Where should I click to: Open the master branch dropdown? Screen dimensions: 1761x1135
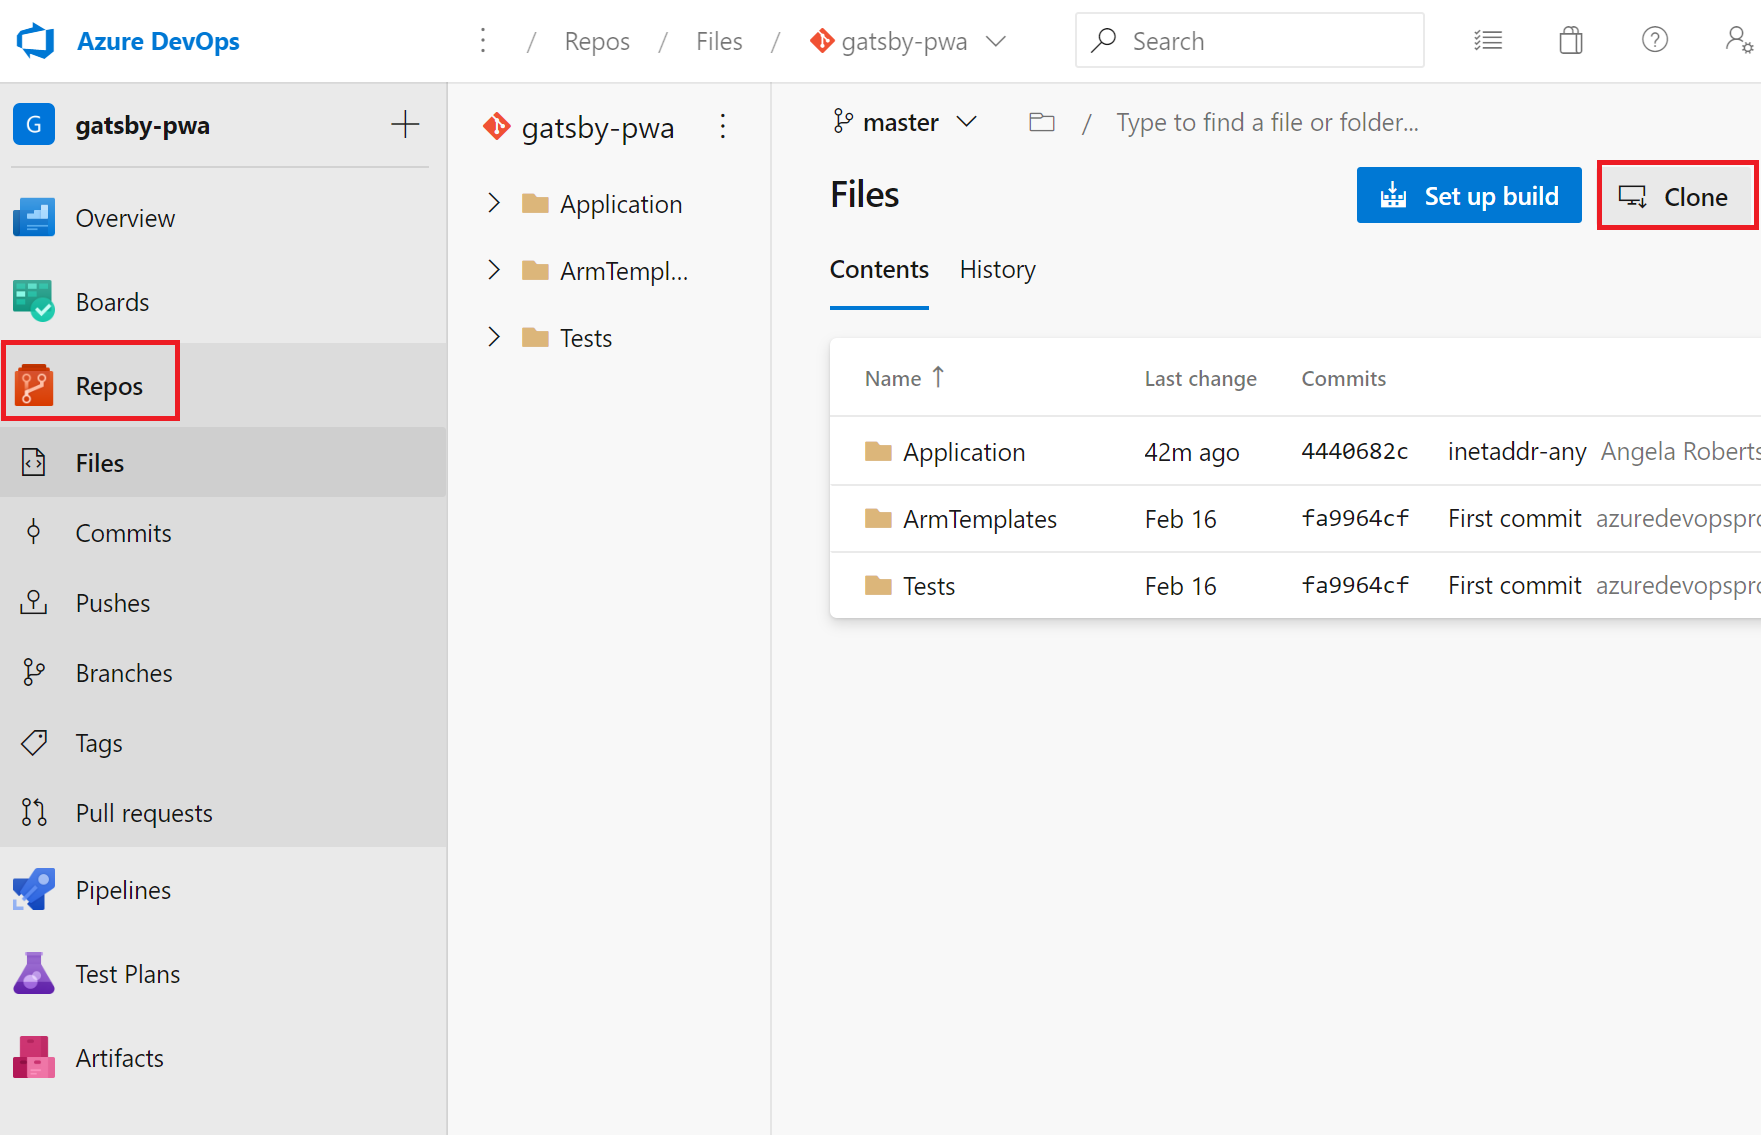(x=904, y=123)
